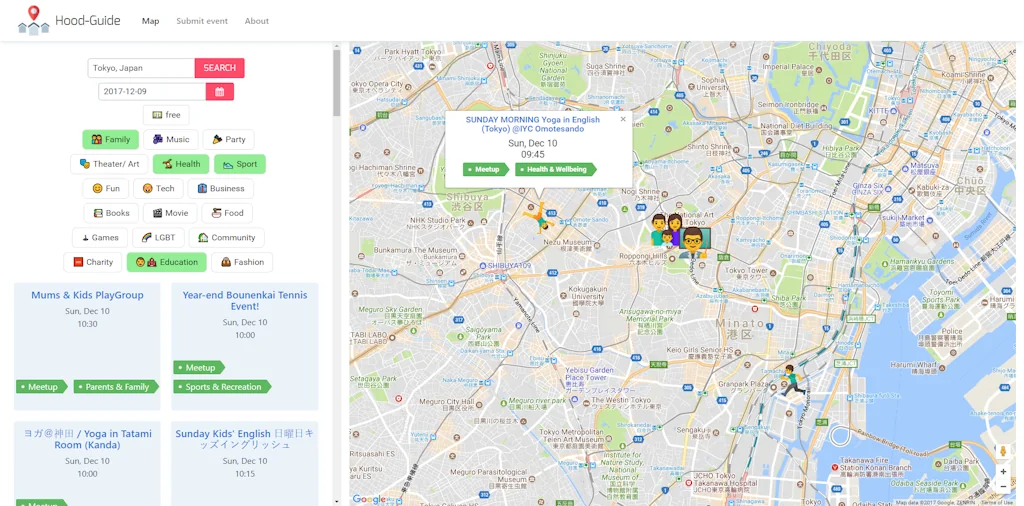Screen dimensions: 1024x506
Task: Click the event list scrollbar thumb
Action: [337, 83]
